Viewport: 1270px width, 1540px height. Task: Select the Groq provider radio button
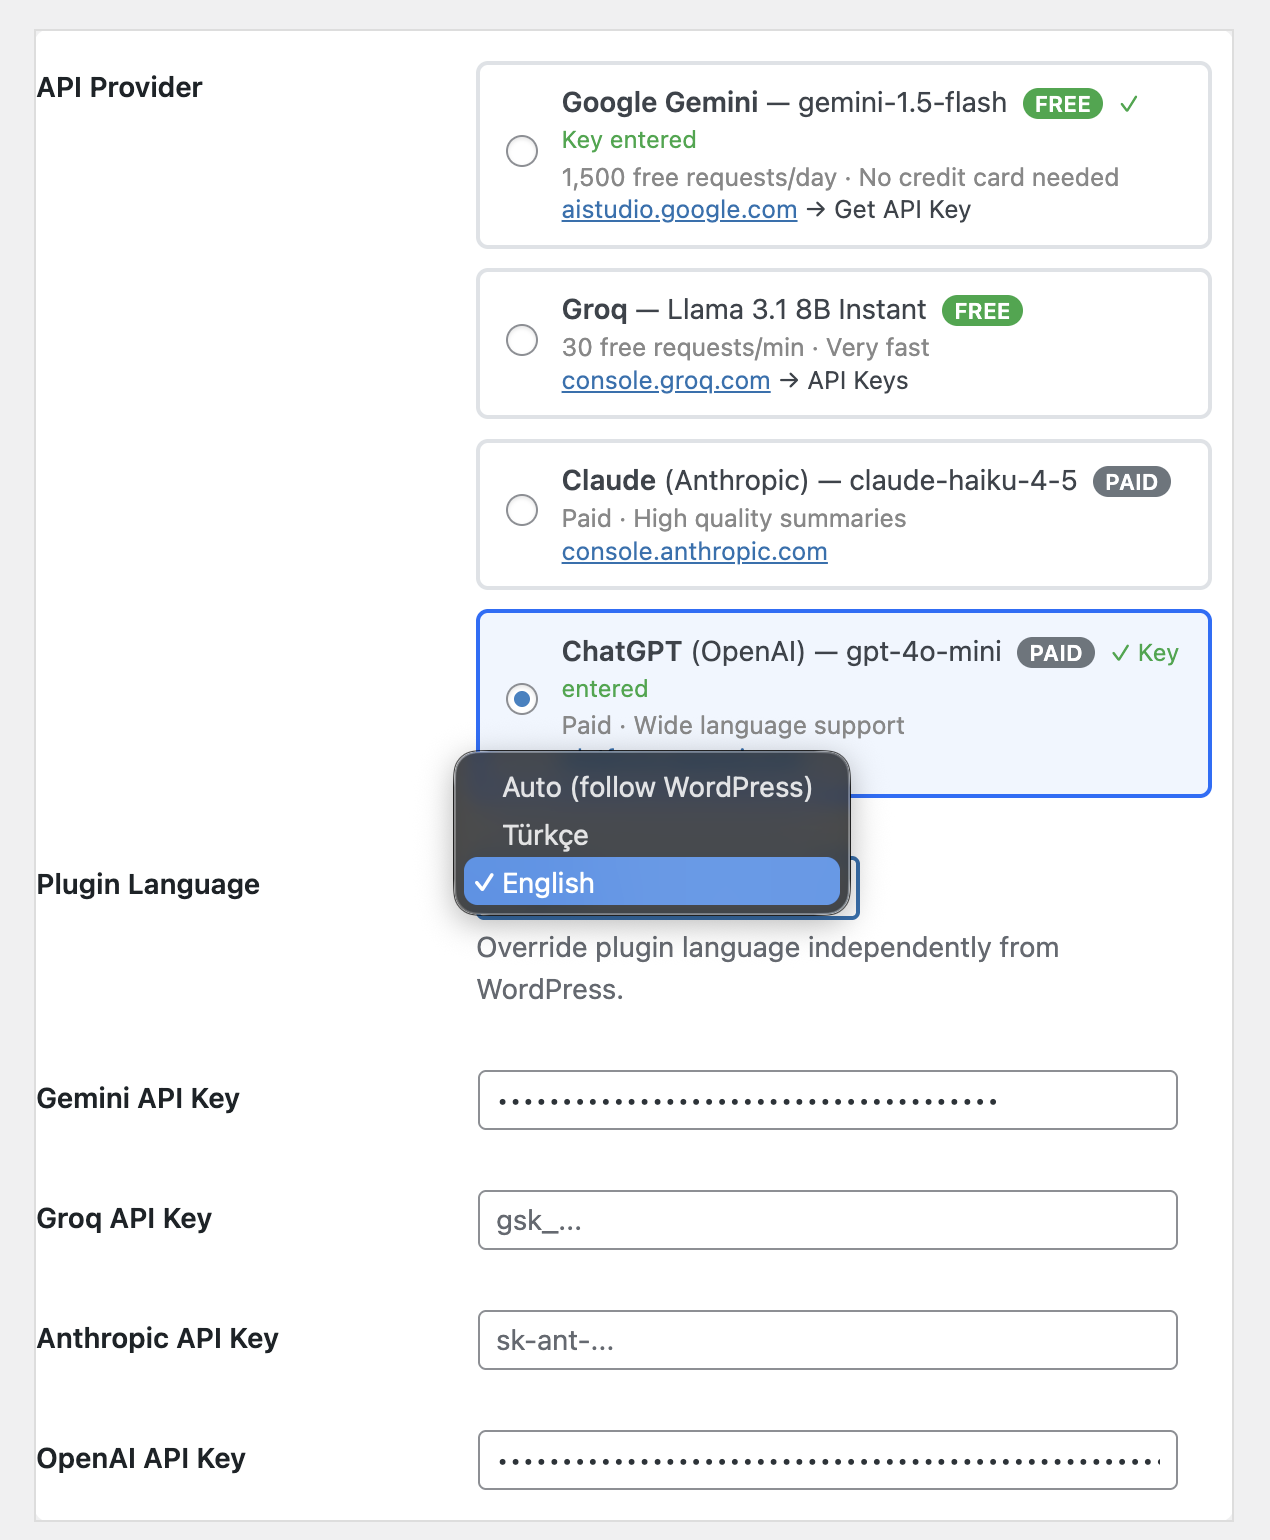click(x=522, y=340)
